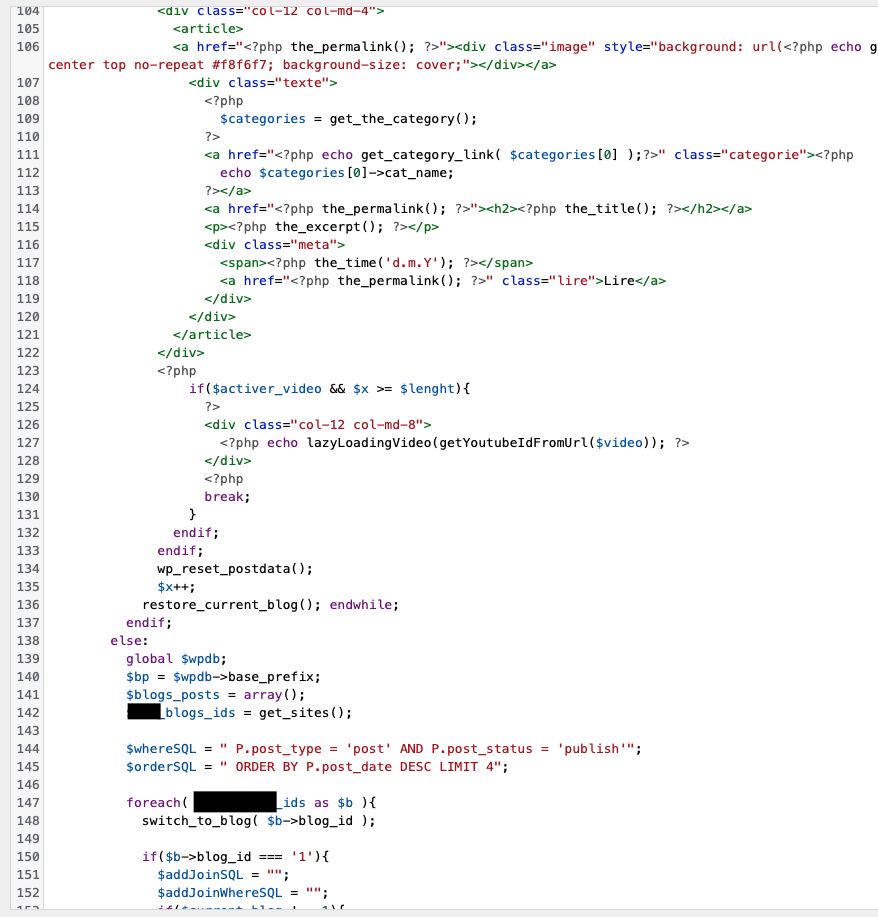This screenshot has height=917, width=878.
Task: Click the global keyword before $wpdb
Action: coord(149,659)
